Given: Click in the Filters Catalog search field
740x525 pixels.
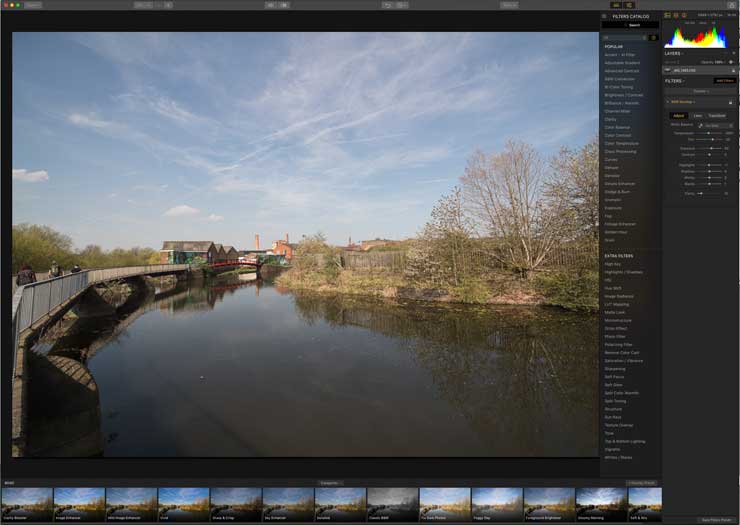Looking at the screenshot, I should coord(631,25).
